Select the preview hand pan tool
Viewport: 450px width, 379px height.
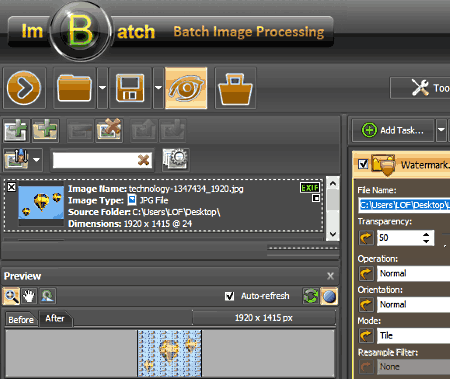pyautogui.click(x=29, y=296)
